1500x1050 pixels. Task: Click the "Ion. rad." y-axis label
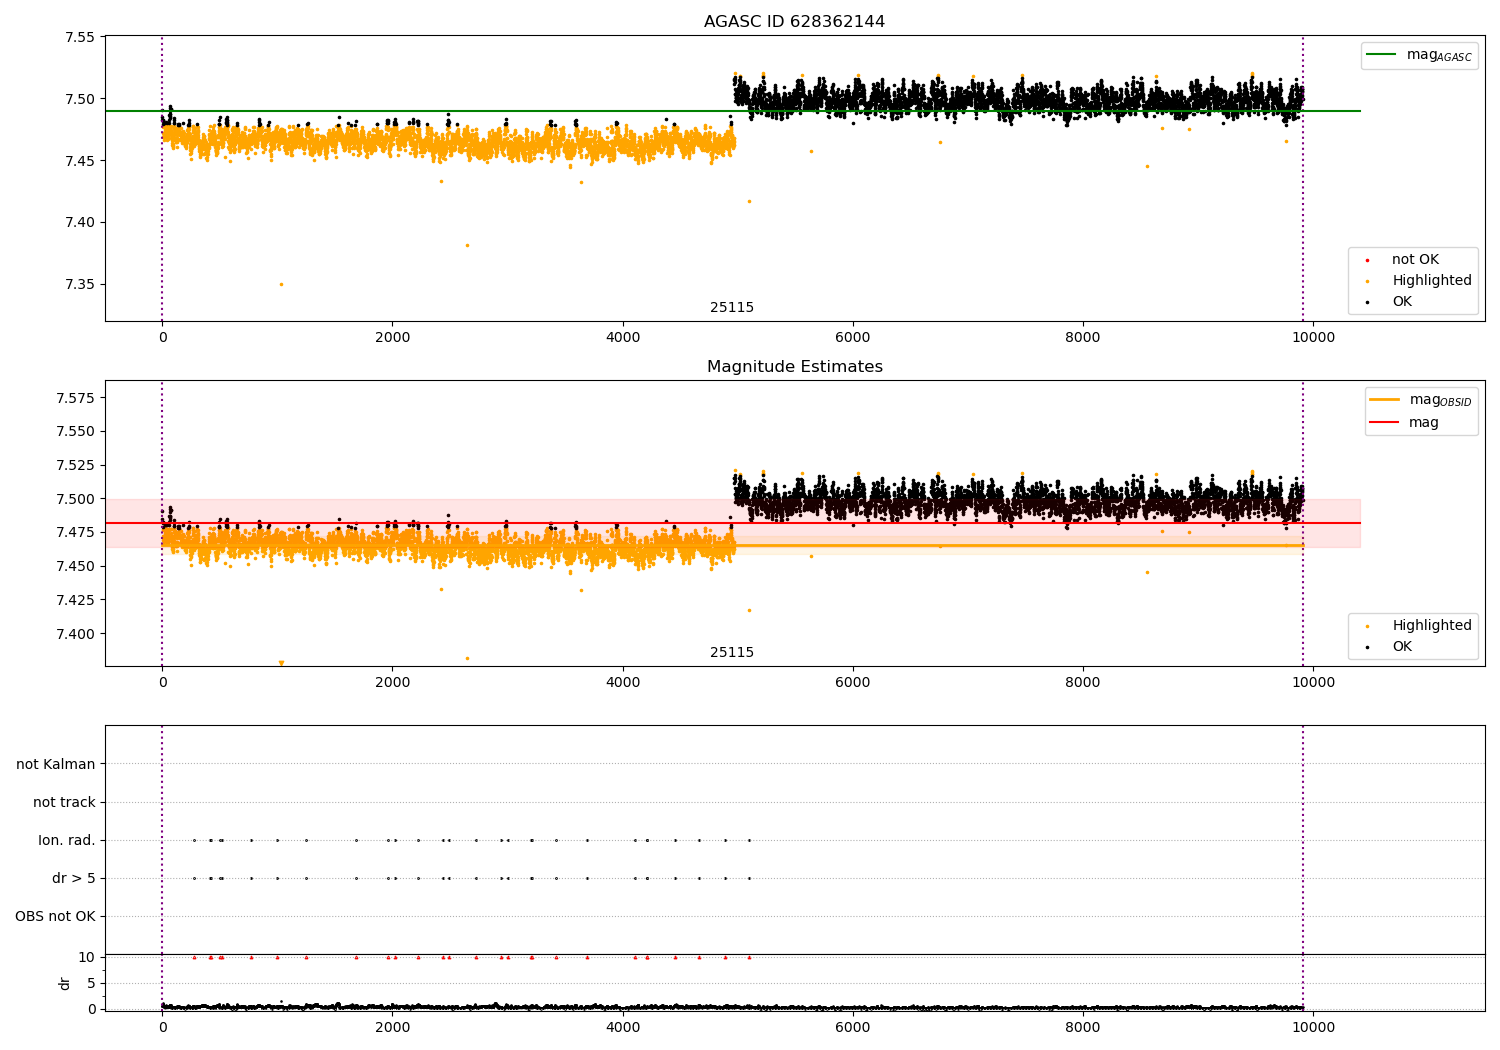(67, 840)
